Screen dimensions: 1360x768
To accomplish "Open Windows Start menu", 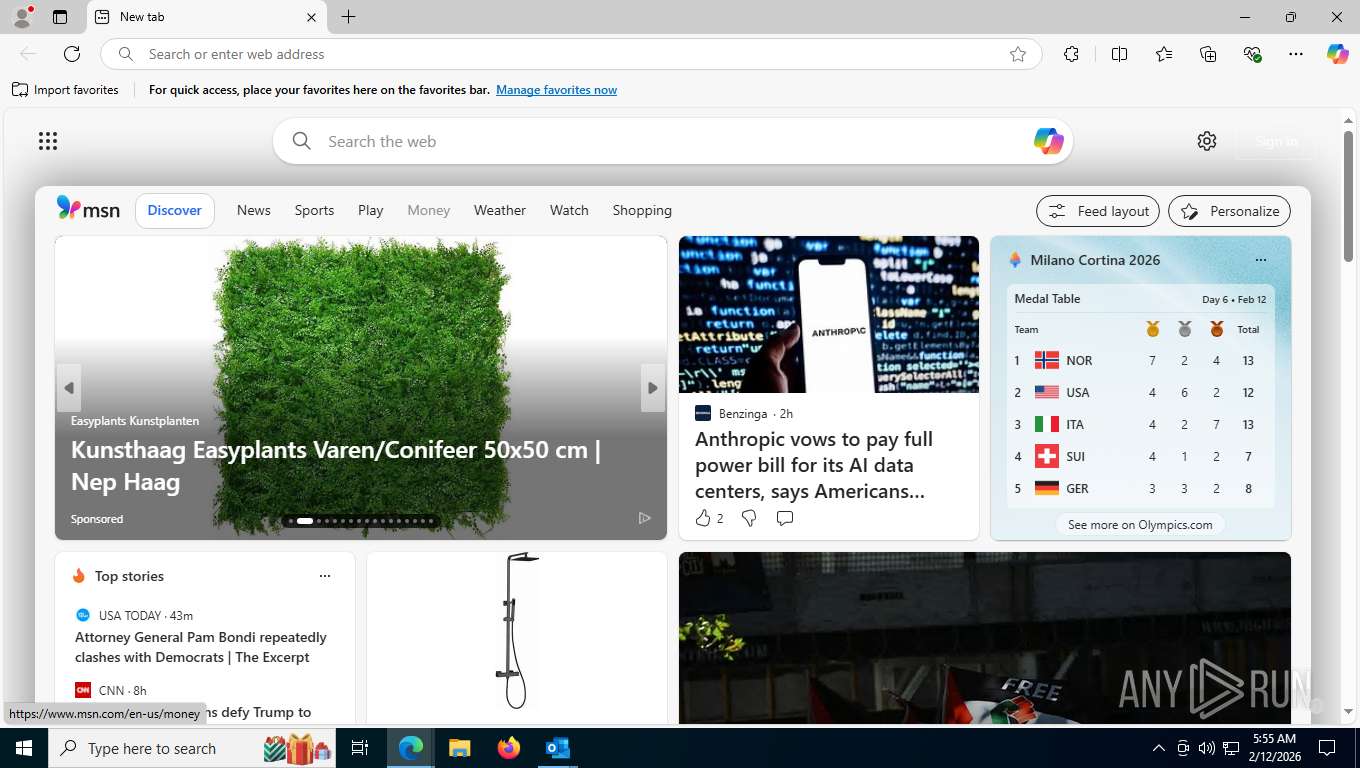I will coord(24,748).
